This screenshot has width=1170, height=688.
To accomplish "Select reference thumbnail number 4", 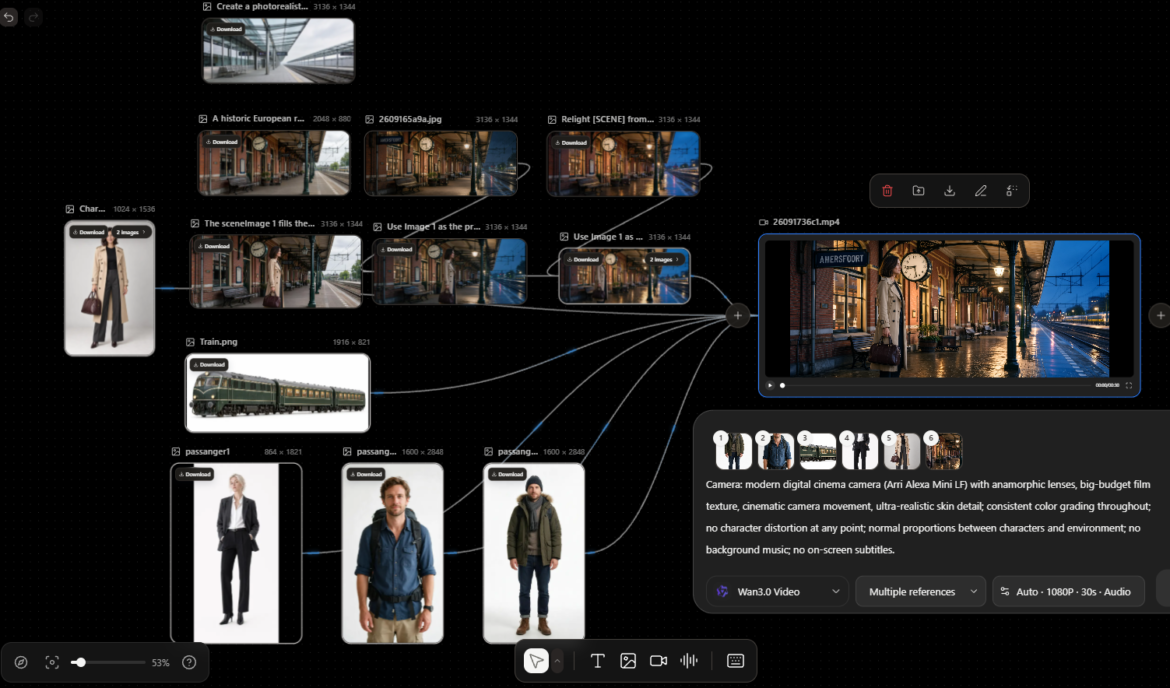I will 860,451.
